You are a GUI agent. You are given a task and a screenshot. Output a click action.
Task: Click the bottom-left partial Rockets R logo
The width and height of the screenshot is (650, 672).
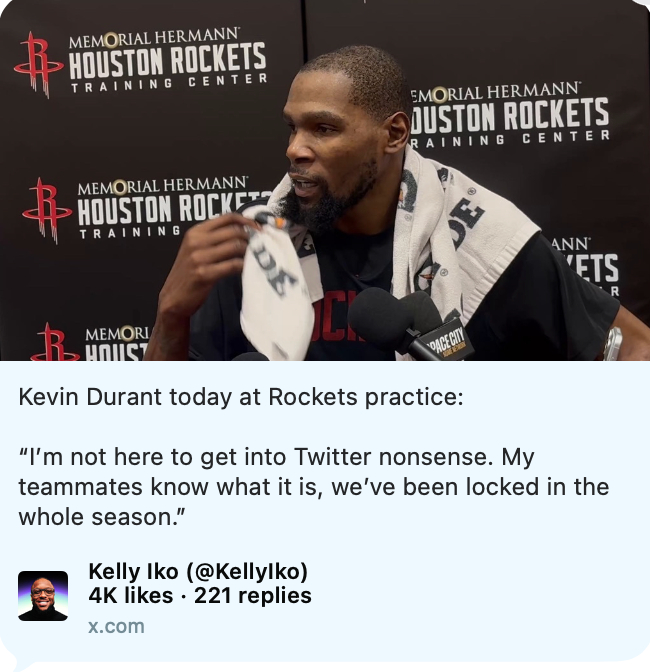(55, 342)
